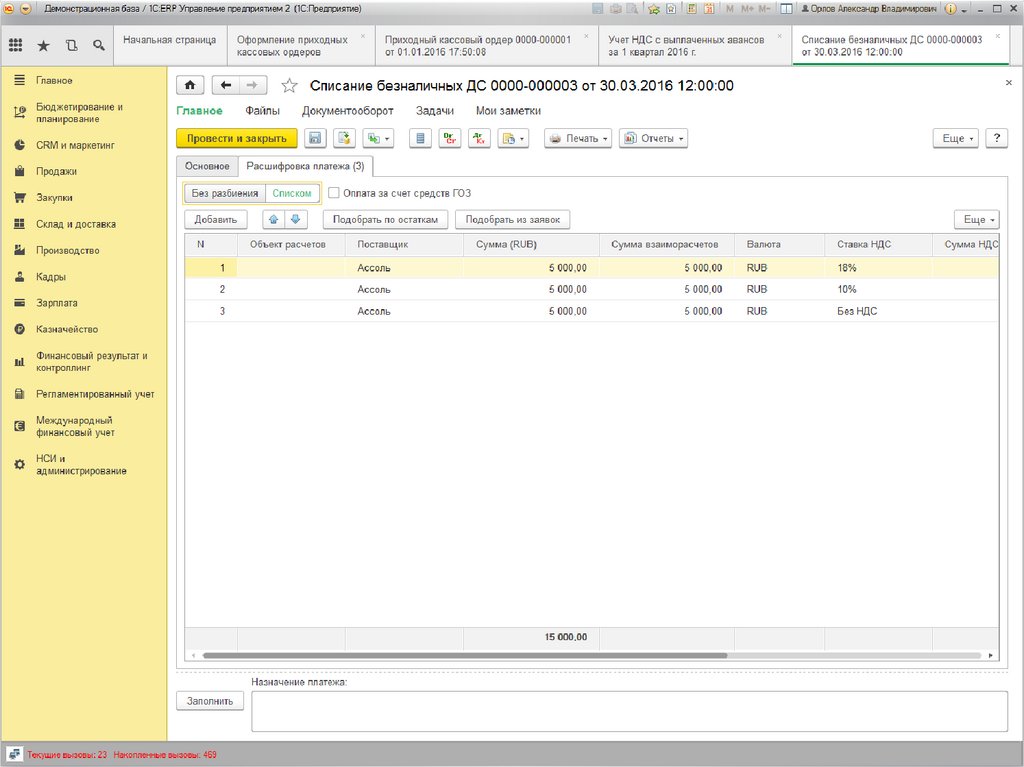Open the Отчеты dropdown menu

point(653,139)
